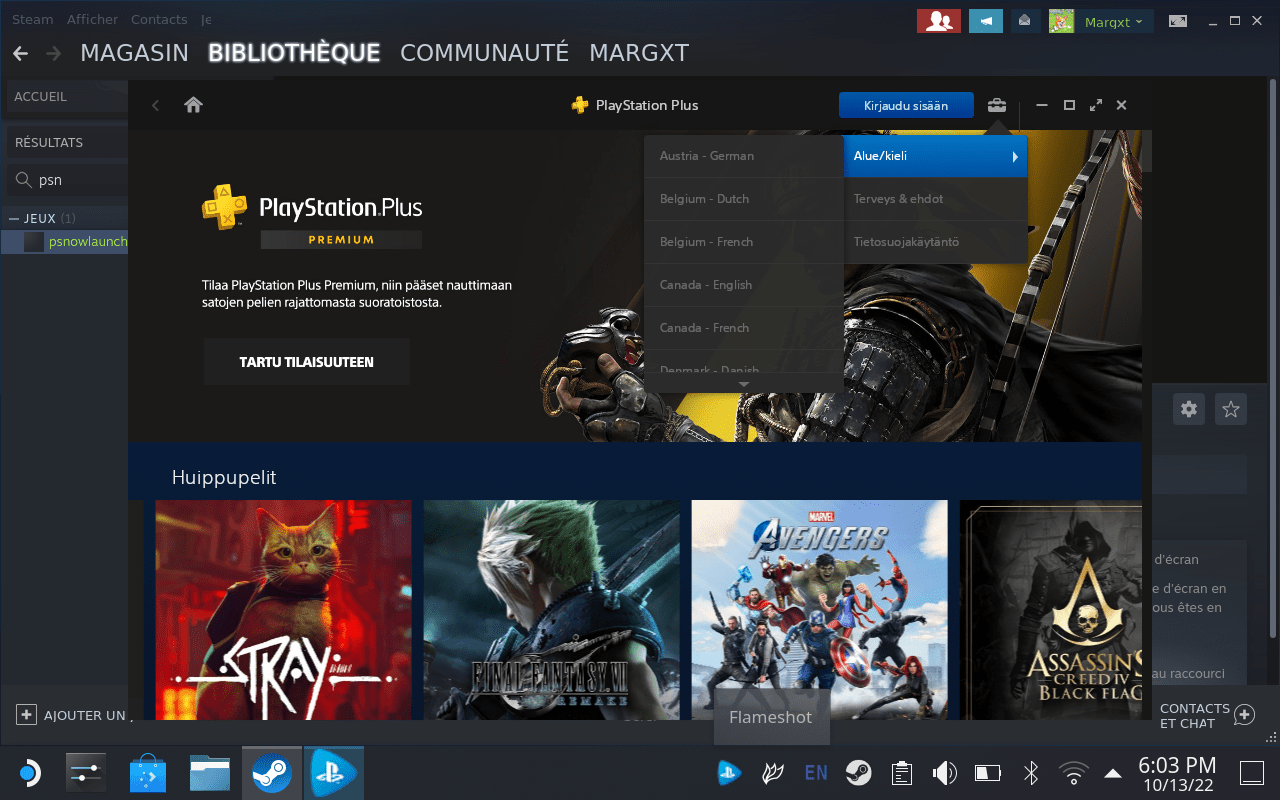Screen dimensions: 1280x800
Task: Open Bluetooth tray icon
Action: coord(1031,773)
